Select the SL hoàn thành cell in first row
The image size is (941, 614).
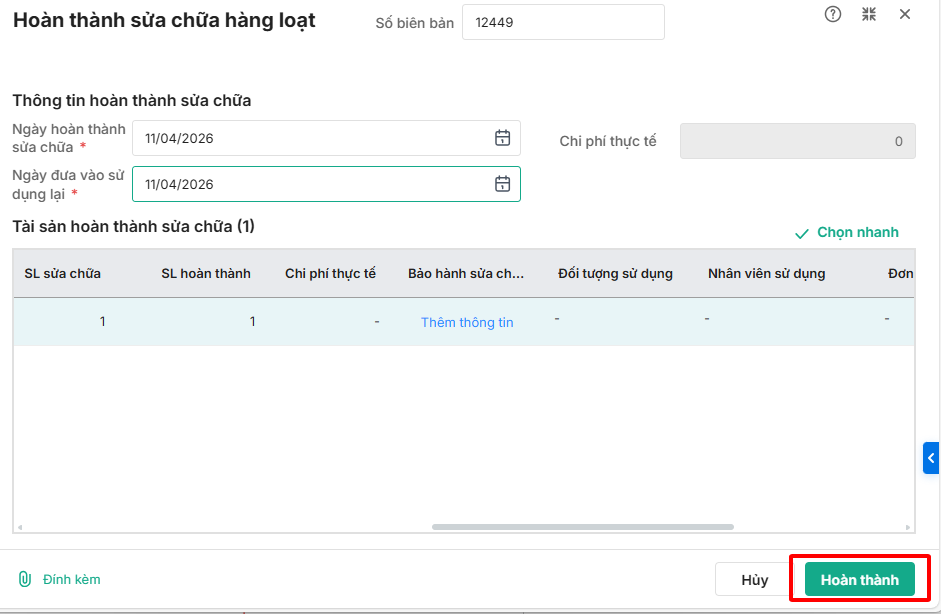tap(206, 322)
